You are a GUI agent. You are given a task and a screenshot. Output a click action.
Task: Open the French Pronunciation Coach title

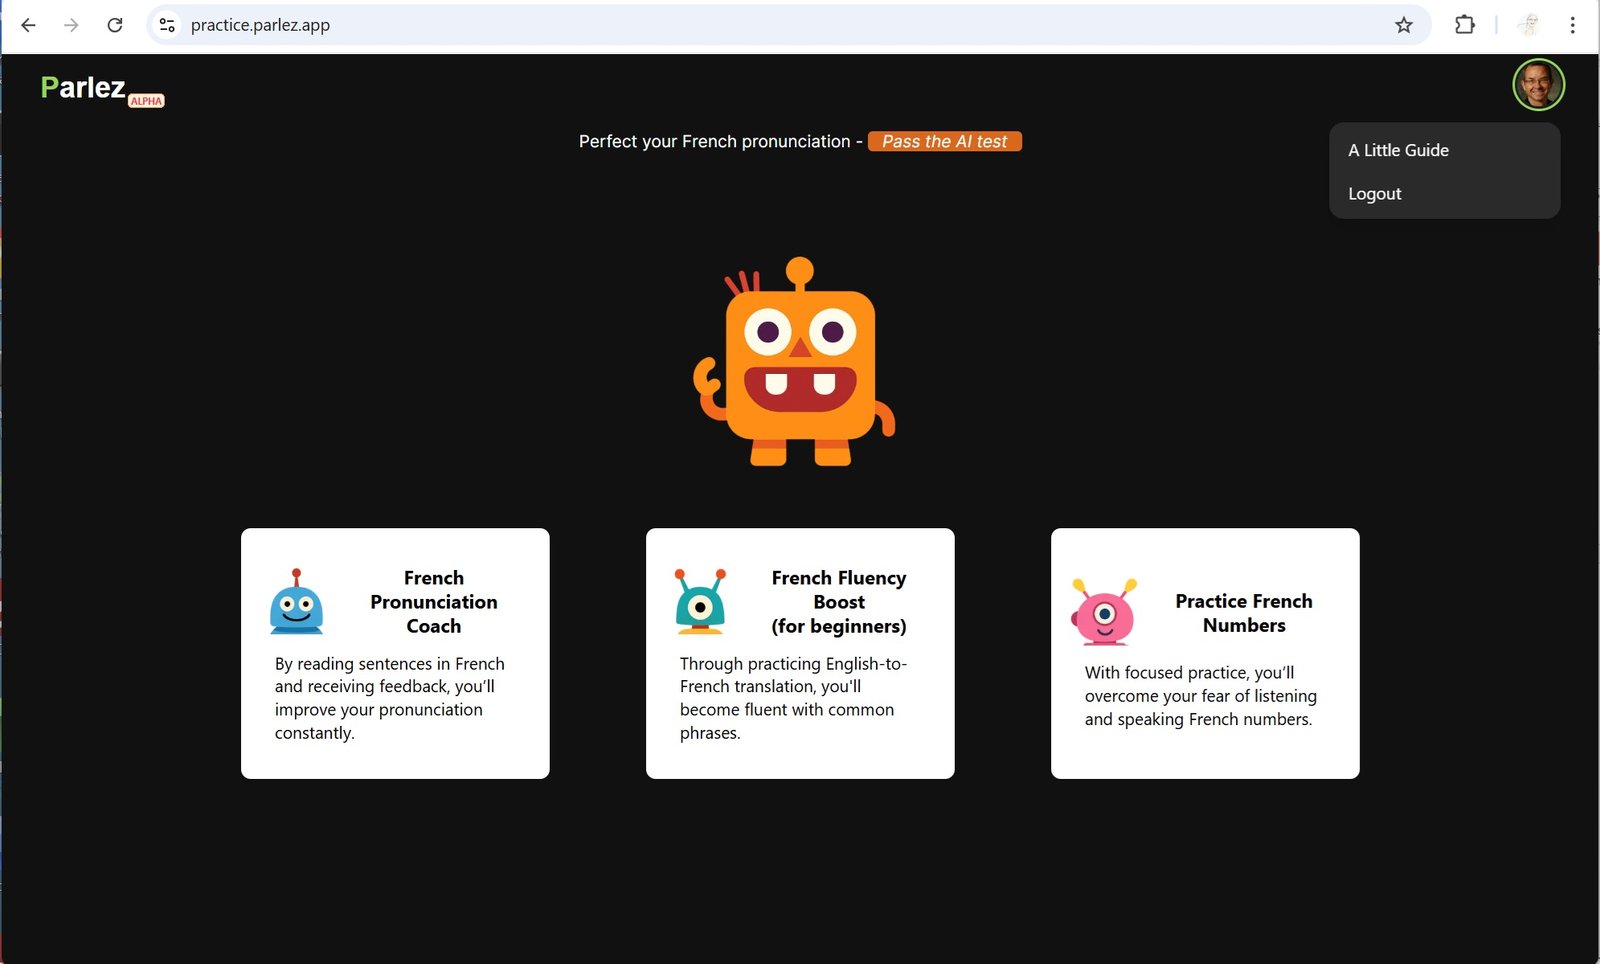click(x=433, y=602)
